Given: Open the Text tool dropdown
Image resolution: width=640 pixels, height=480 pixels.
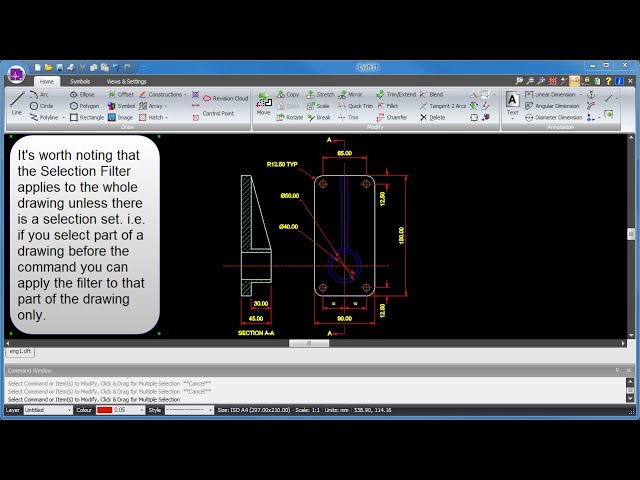Looking at the screenshot, I should click(x=512, y=118).
